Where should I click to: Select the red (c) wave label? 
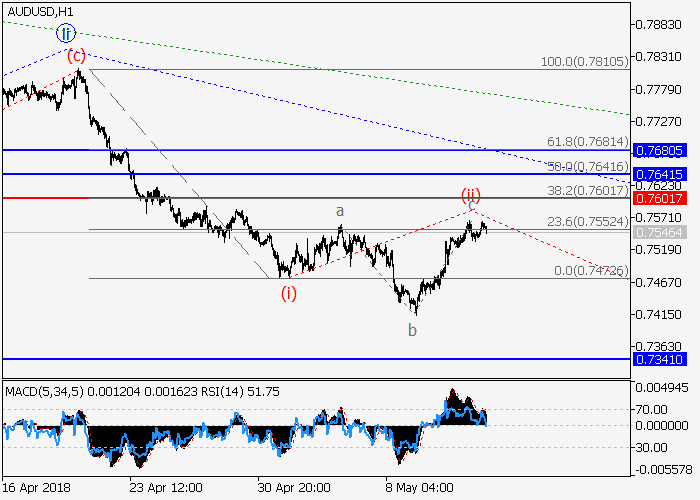76,56
